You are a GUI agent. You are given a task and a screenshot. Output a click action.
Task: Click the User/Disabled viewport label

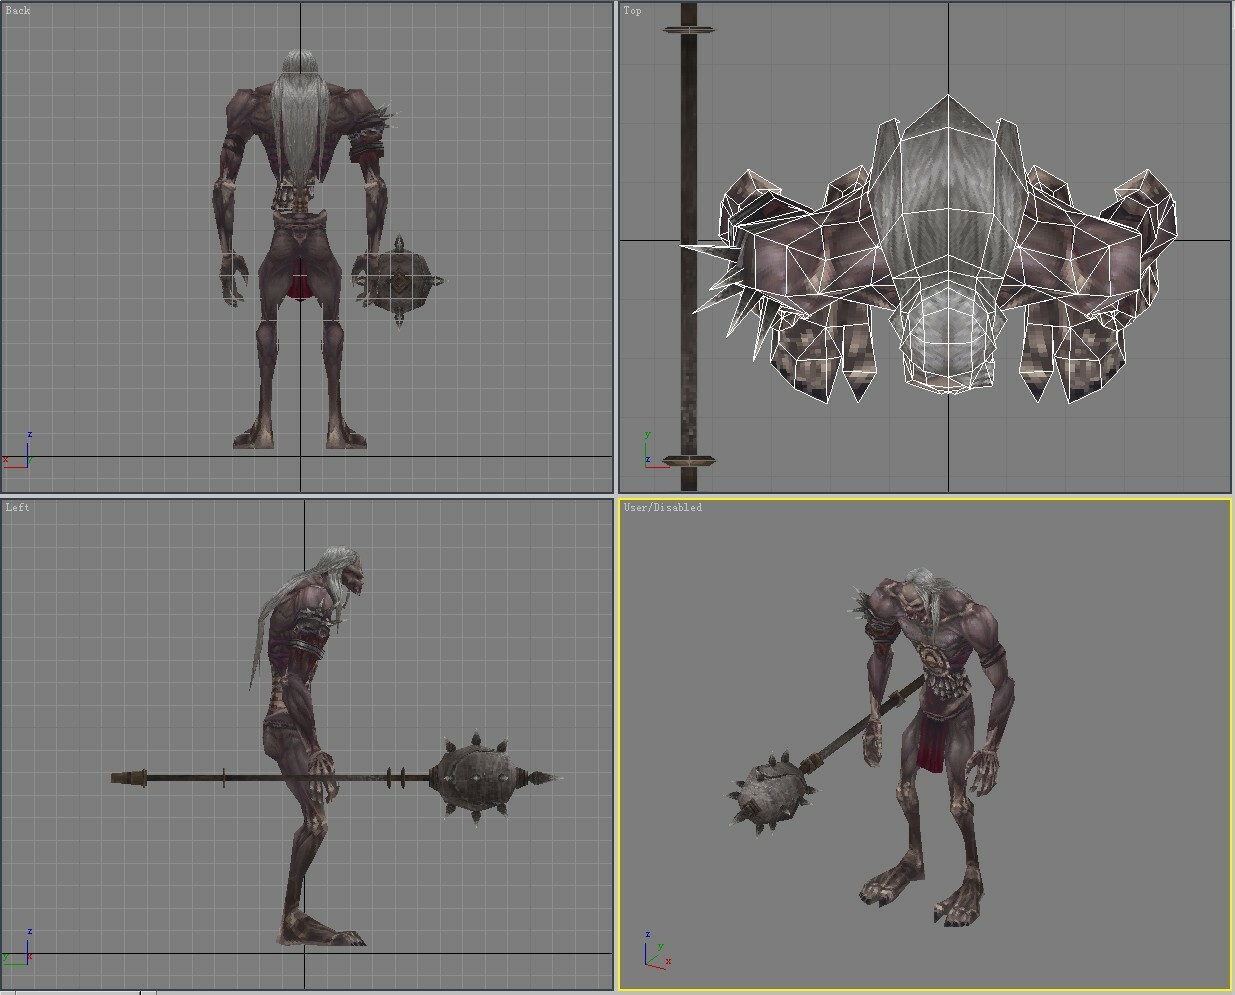click(663, 507)
